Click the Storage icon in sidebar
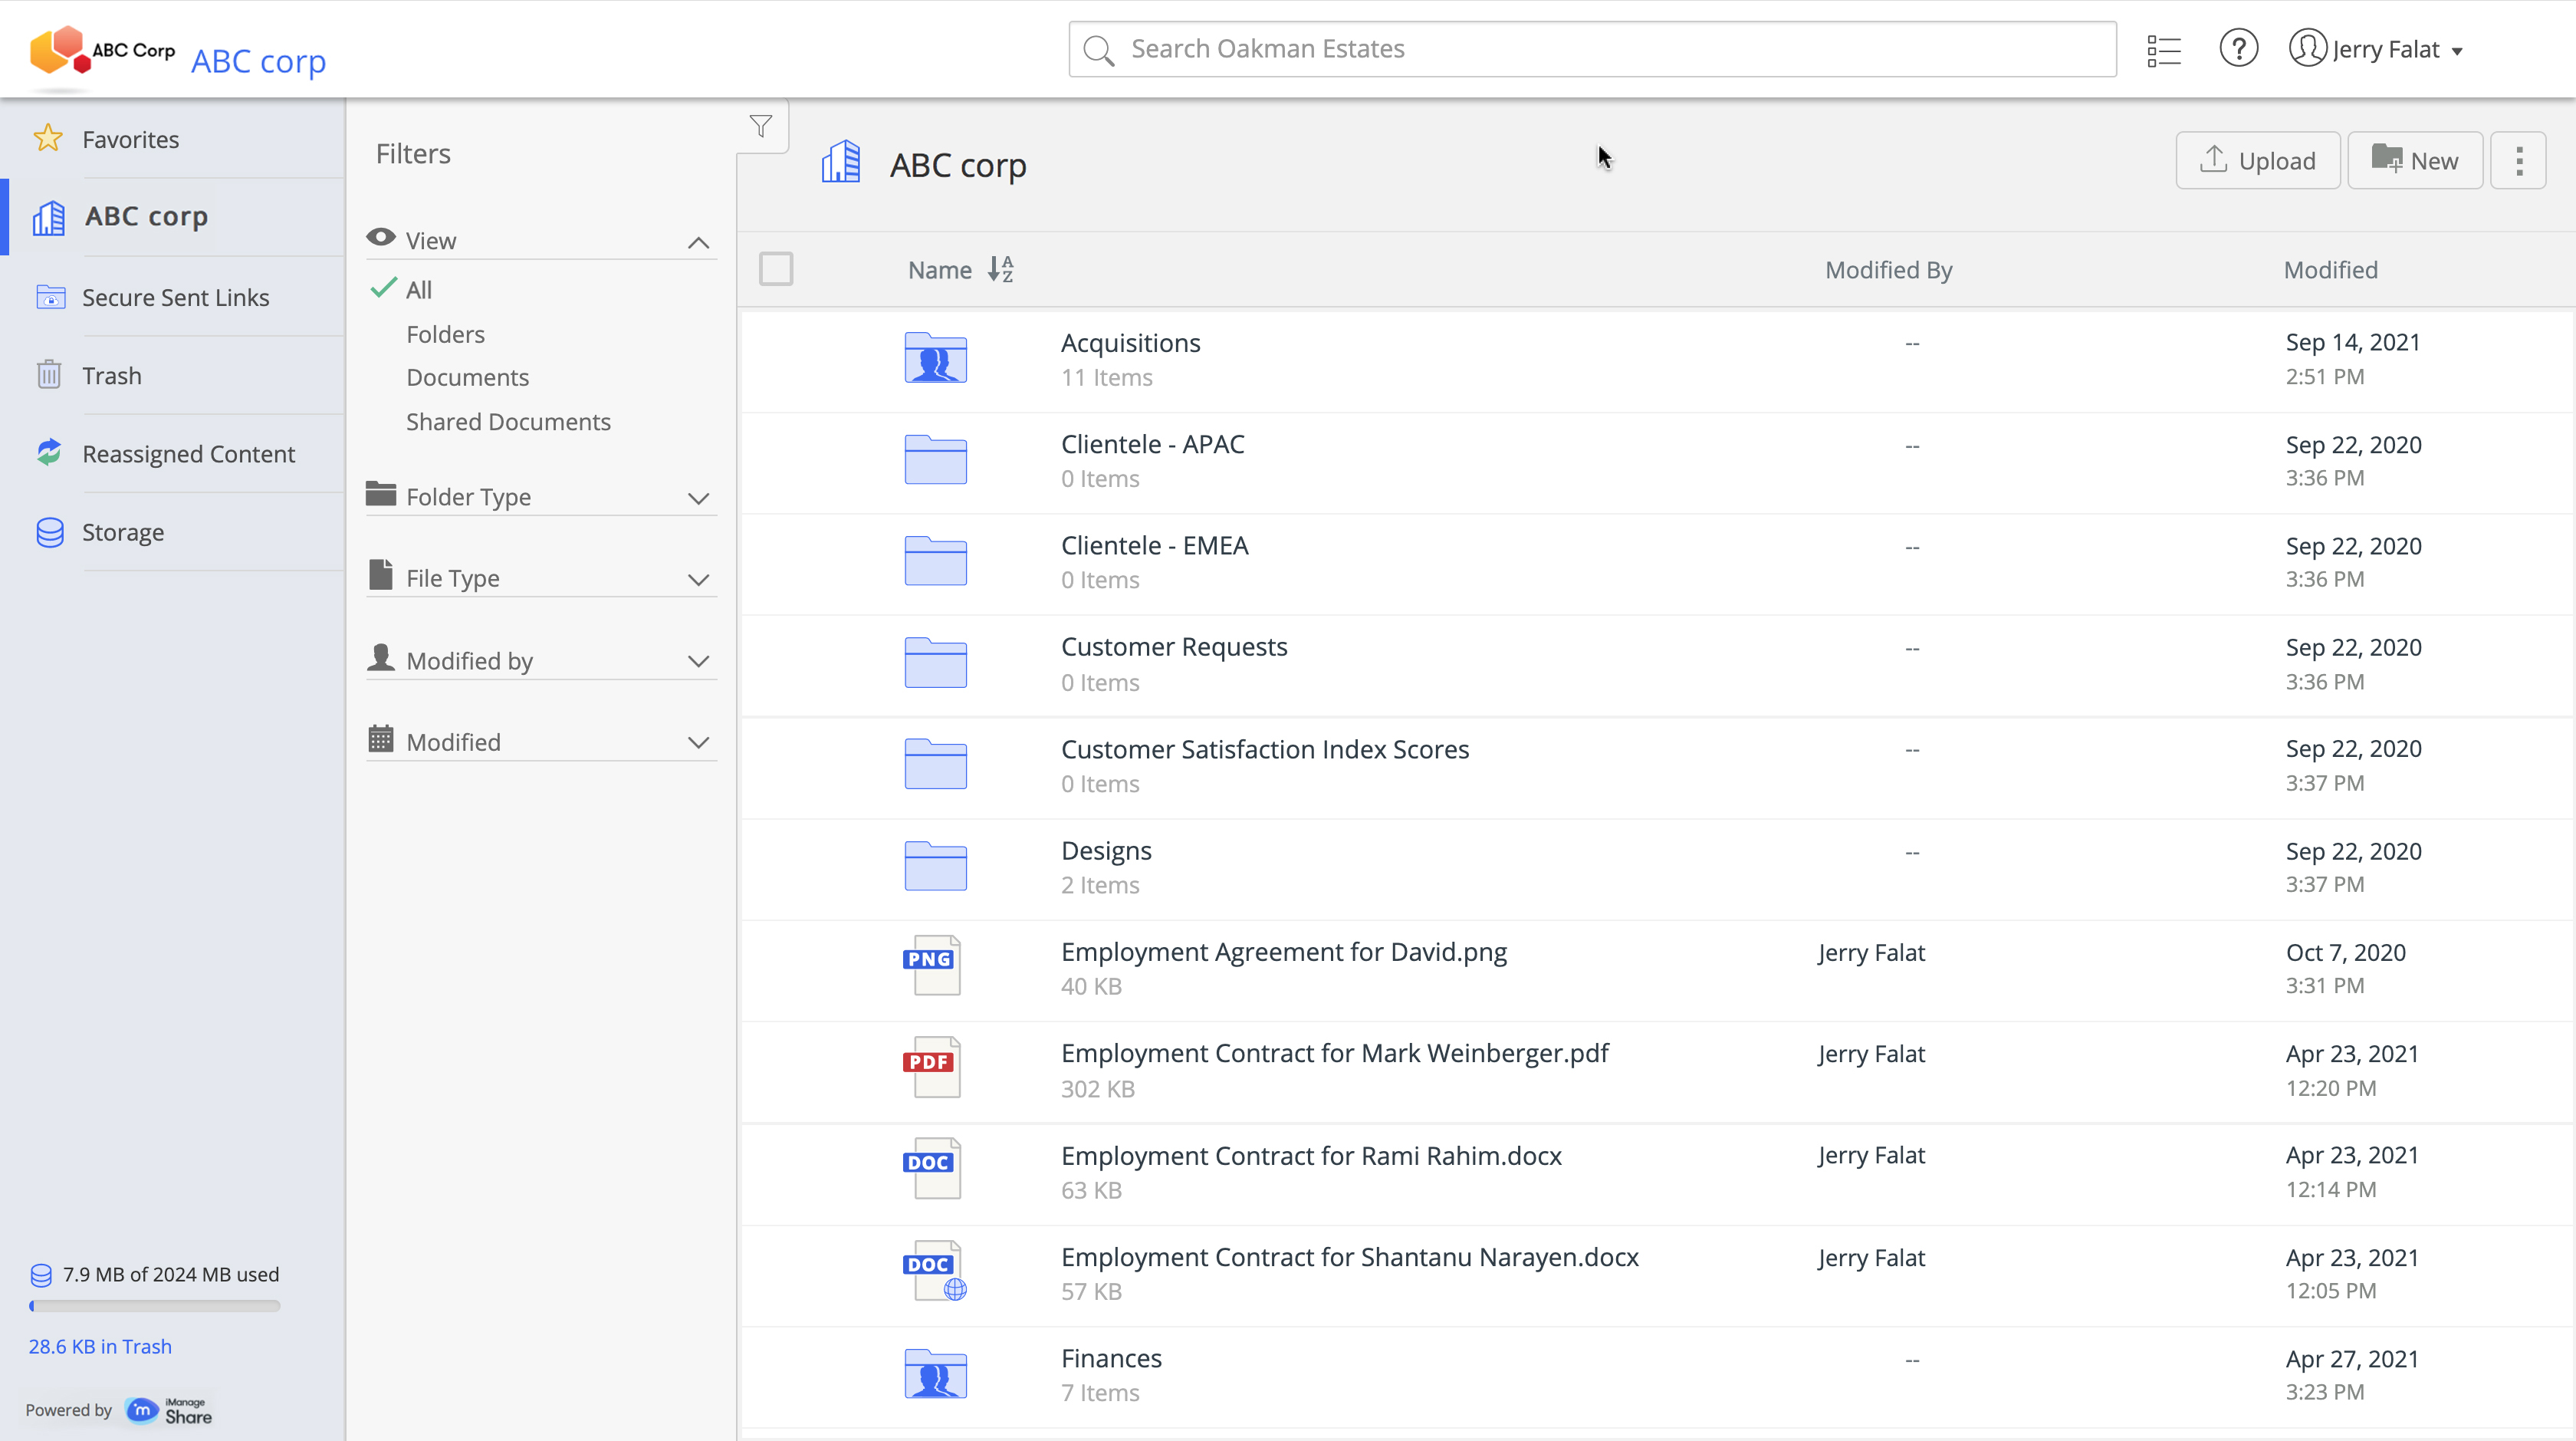Screen dimensions: 2576x1441 click(x=46, y=531)
